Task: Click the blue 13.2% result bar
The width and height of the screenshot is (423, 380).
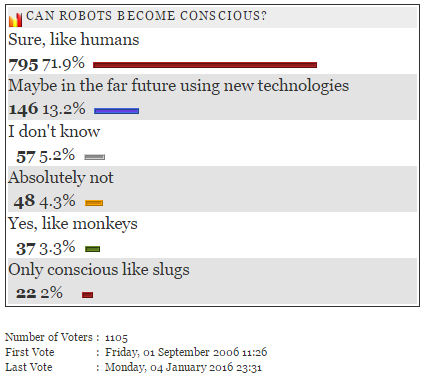Action: click(x=117, y=111)
